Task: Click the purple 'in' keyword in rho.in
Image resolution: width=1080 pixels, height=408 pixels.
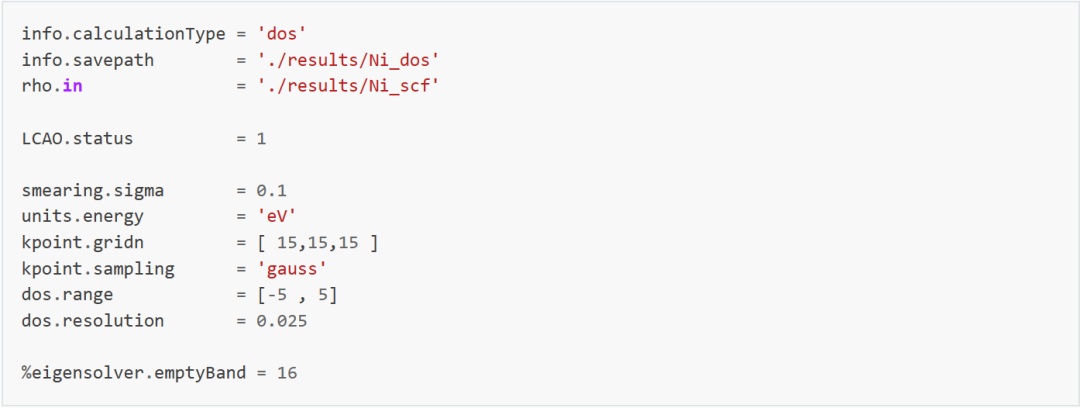Action: pos(72,87)
